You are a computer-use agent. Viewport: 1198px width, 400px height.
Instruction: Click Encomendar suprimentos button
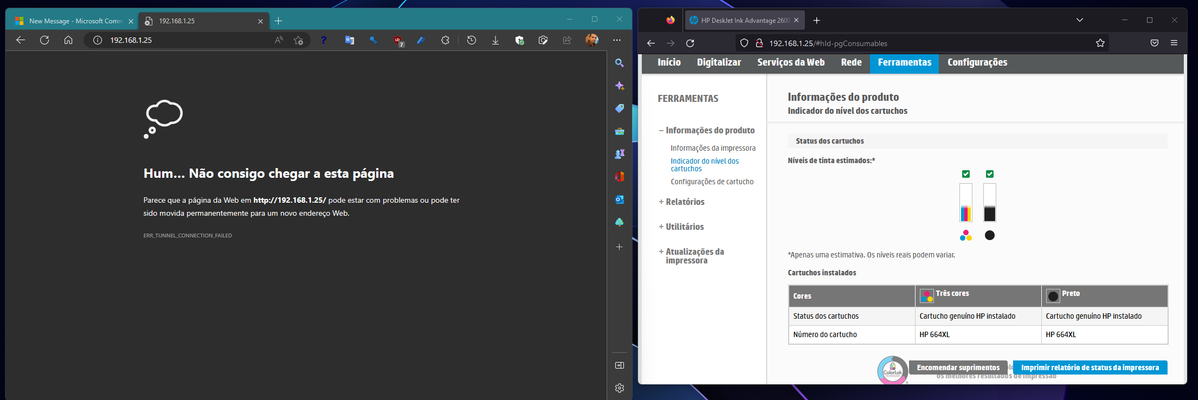coord(958,368)
